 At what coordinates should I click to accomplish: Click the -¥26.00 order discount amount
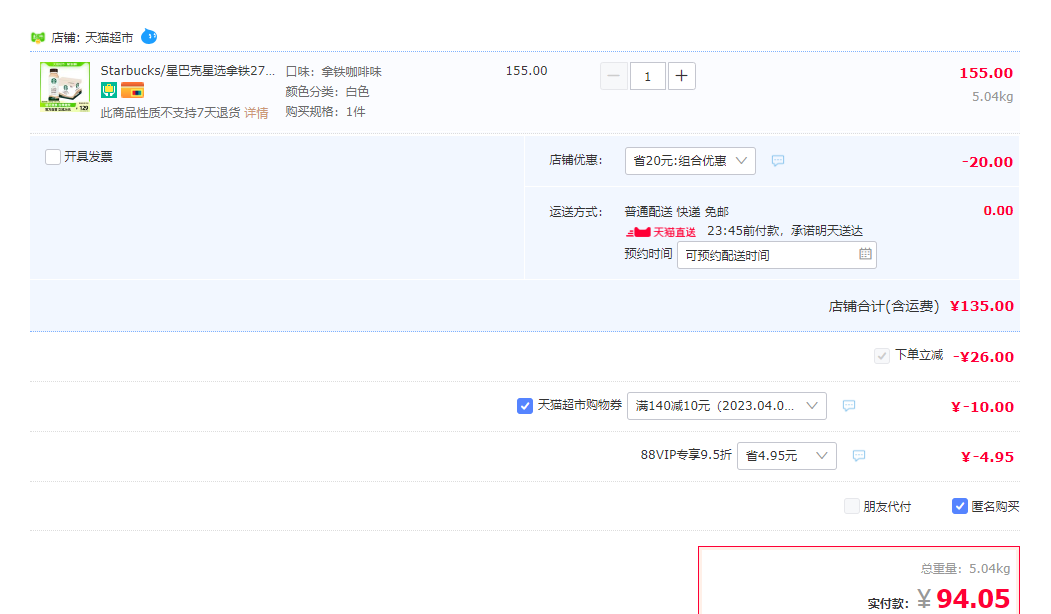983,357
